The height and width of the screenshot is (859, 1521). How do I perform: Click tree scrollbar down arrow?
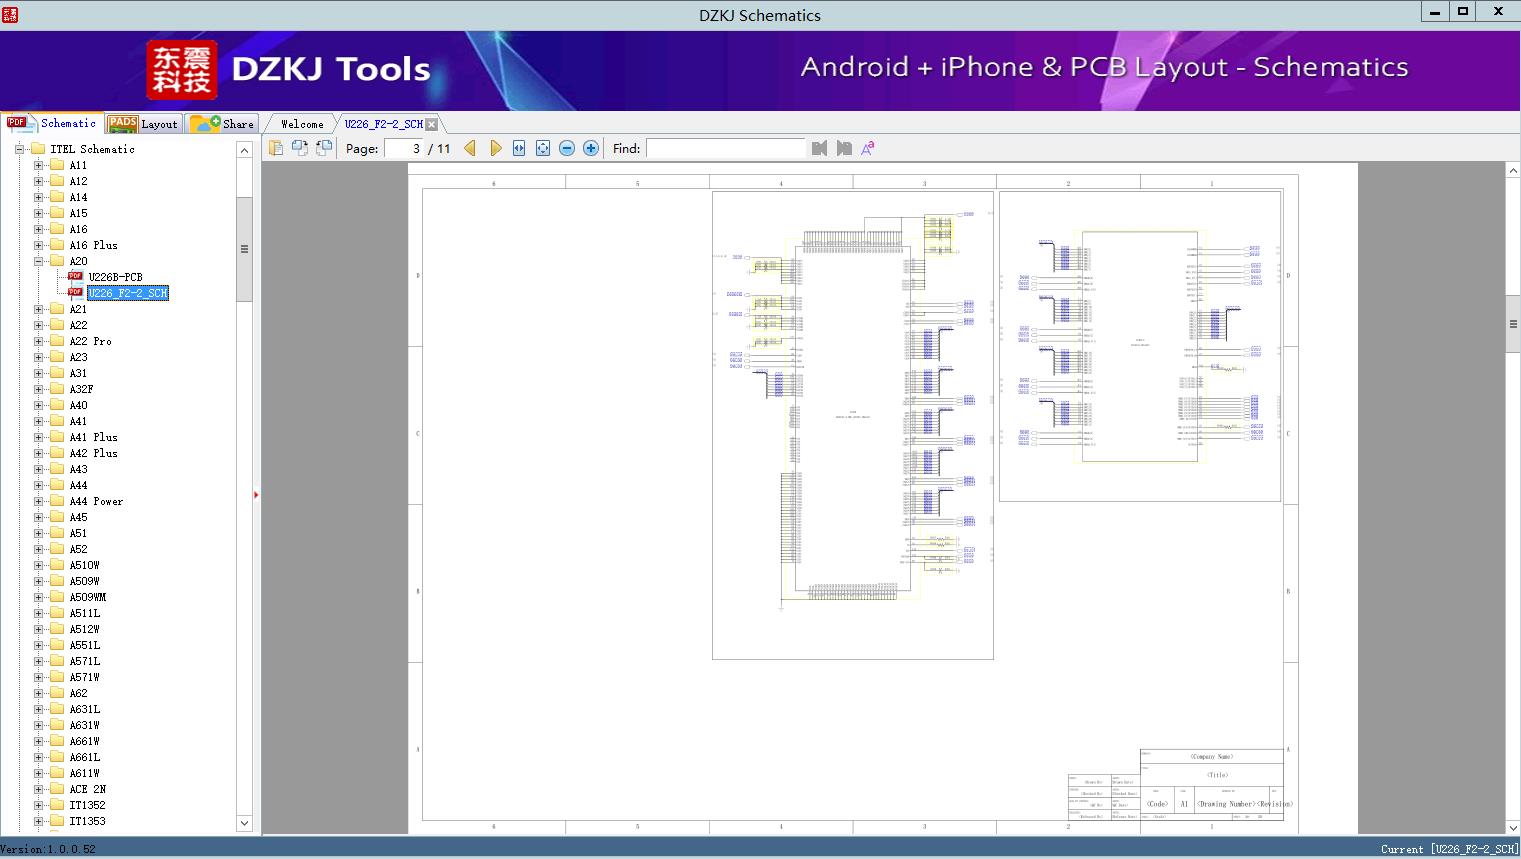pyautogui.click(x=244, y=823)
